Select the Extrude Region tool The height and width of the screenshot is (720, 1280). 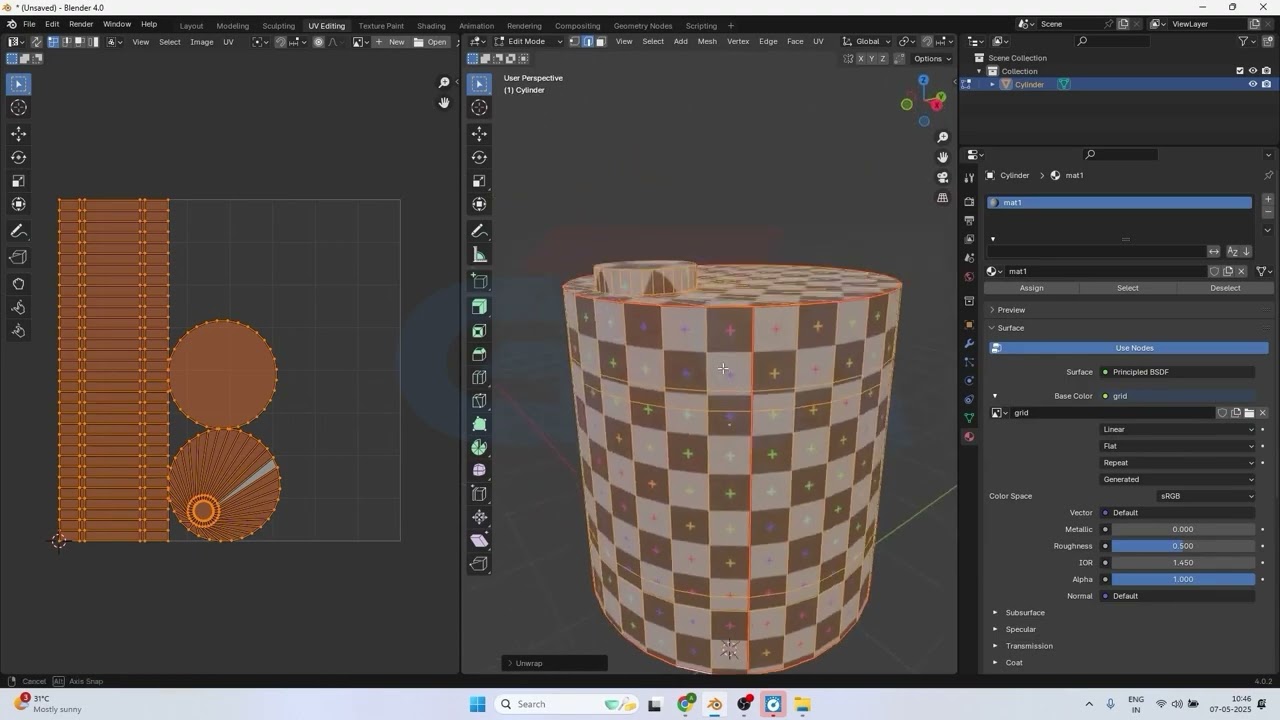pos(479,307)
